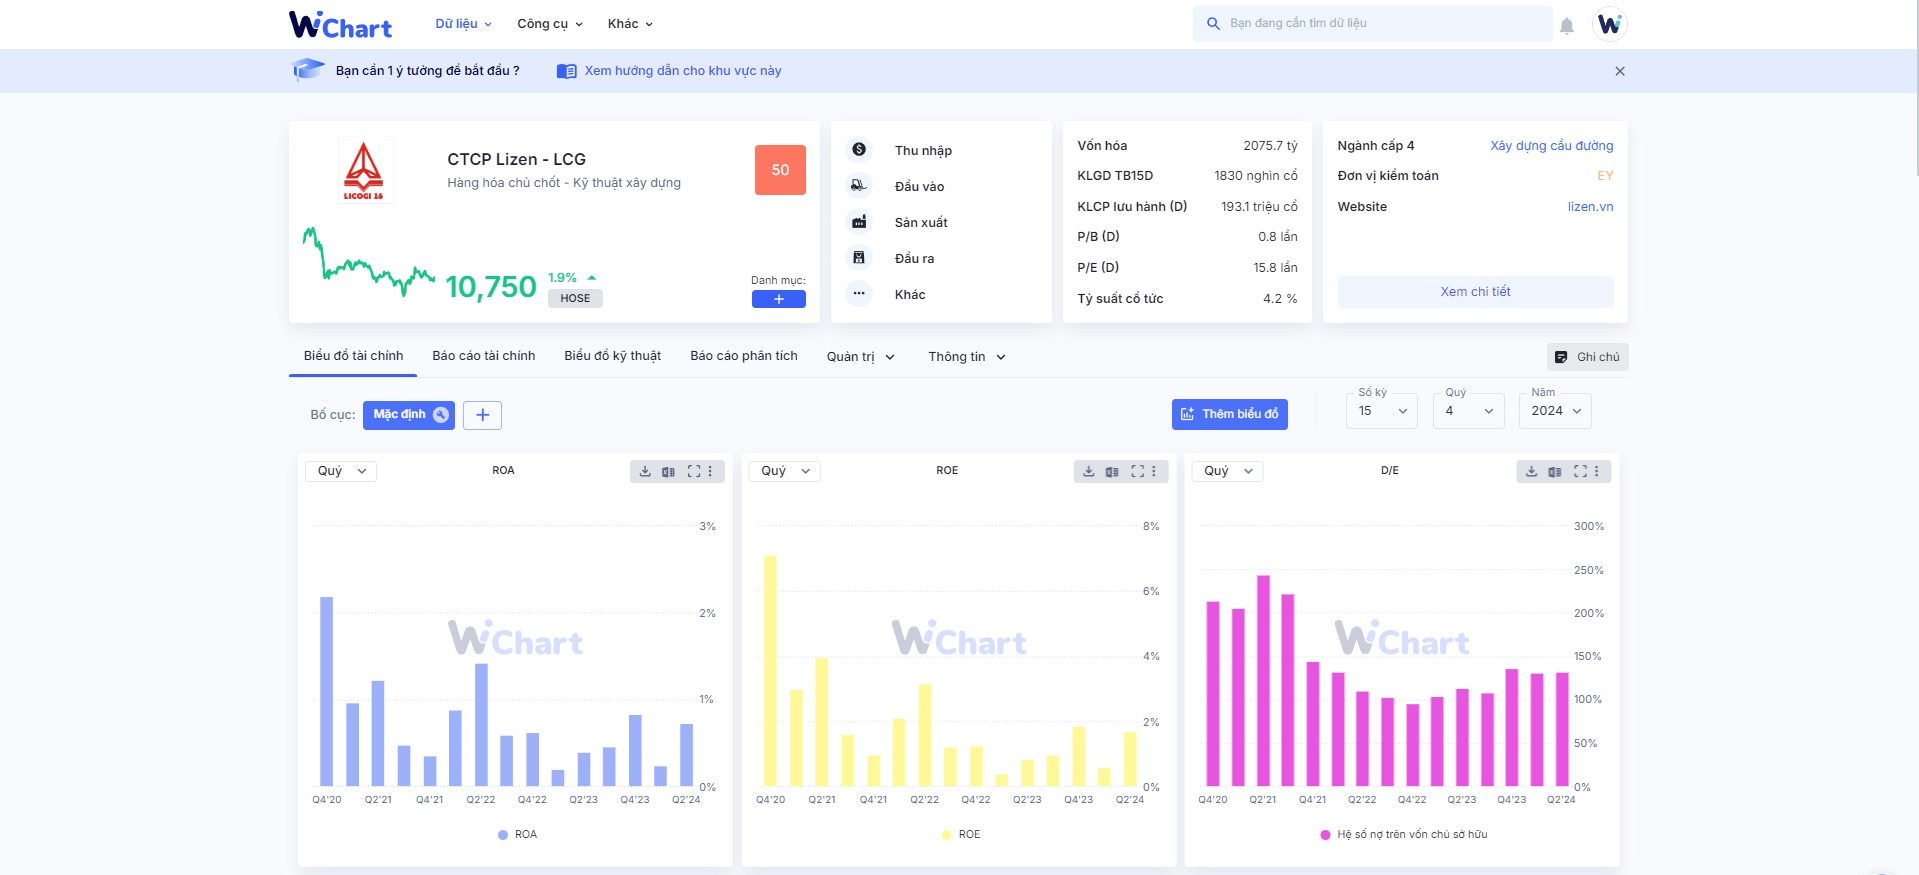Open the user profile avatar
The width and height of the screenshot is (1919, 875).
click(1609, 24)
